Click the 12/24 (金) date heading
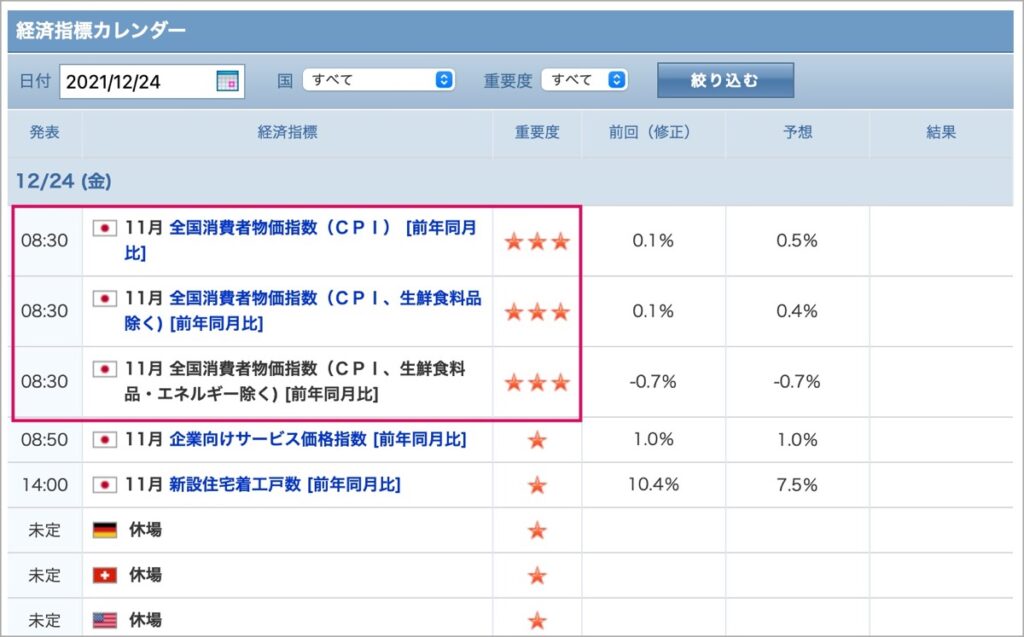Viewport: 1024px width, 637px height. [63, 181]
